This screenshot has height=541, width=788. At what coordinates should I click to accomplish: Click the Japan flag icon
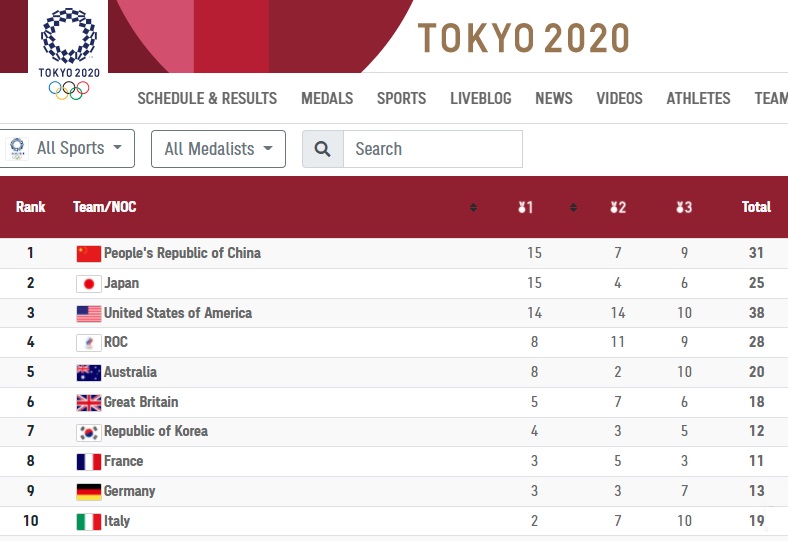click(88, 284)
